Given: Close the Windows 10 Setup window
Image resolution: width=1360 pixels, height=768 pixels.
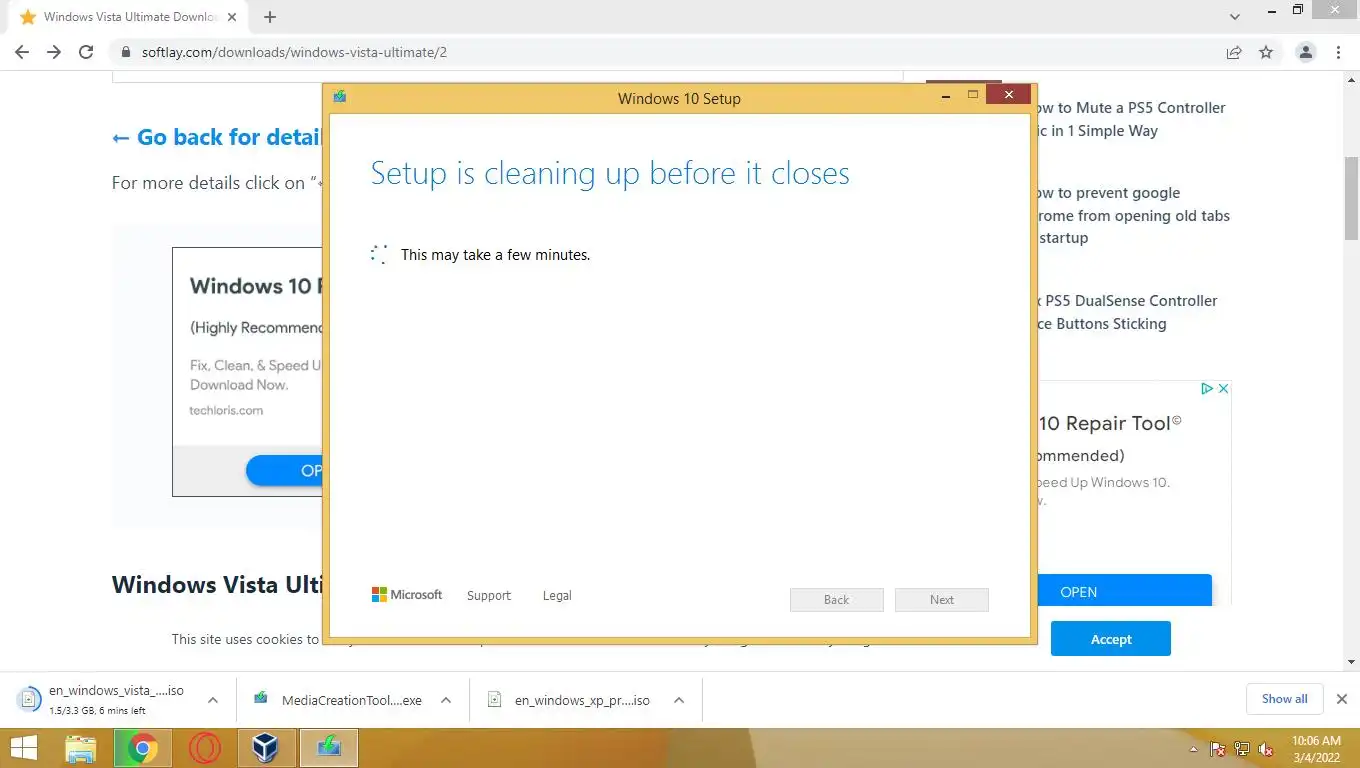Looking at the screenshot, I should tap(1009, 95).
